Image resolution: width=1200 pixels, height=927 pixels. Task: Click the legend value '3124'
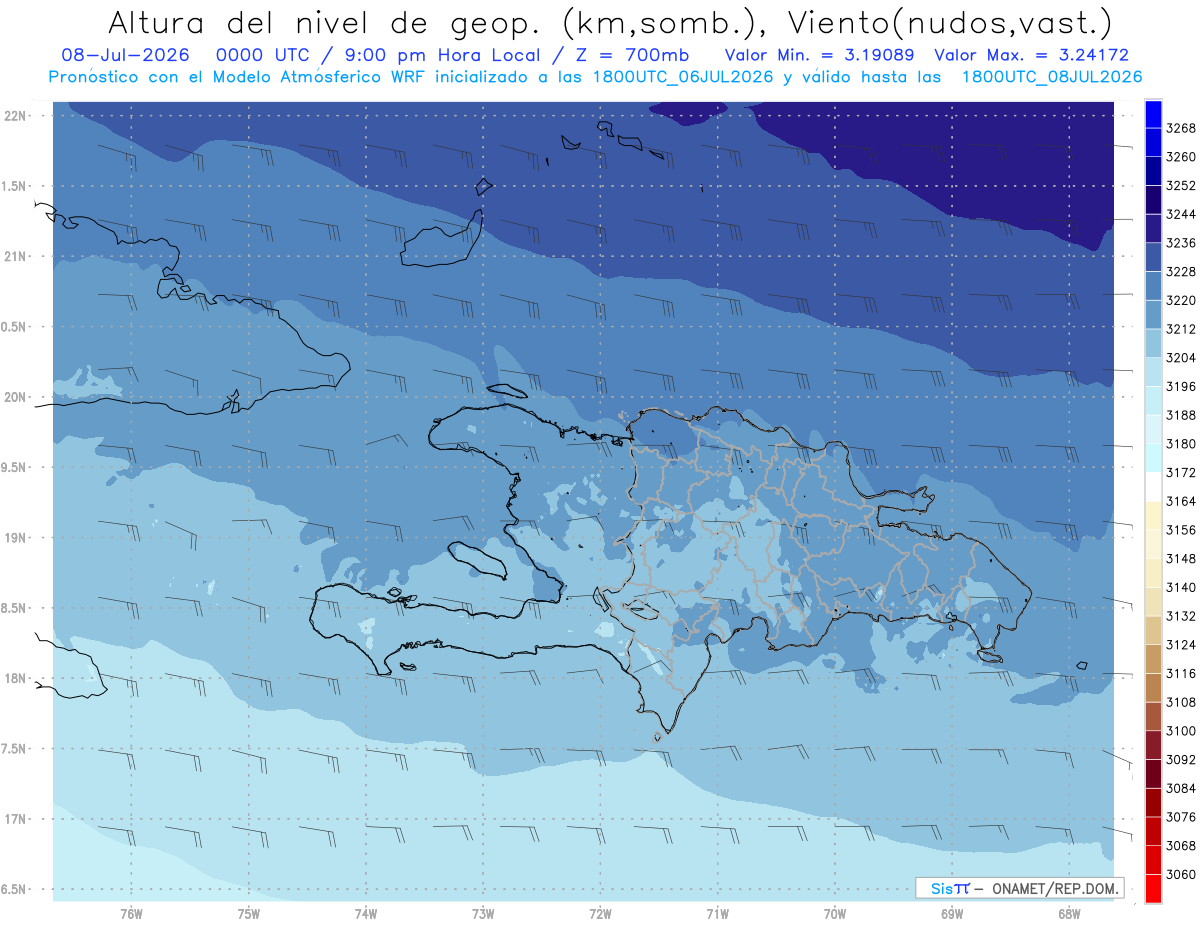[1181, 645]
